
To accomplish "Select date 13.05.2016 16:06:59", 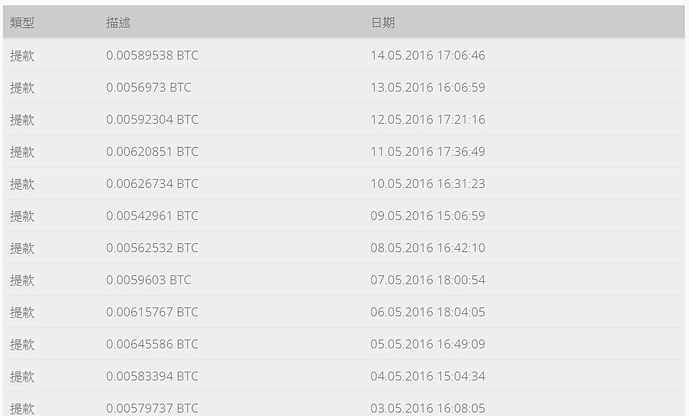I will [428, 87].
